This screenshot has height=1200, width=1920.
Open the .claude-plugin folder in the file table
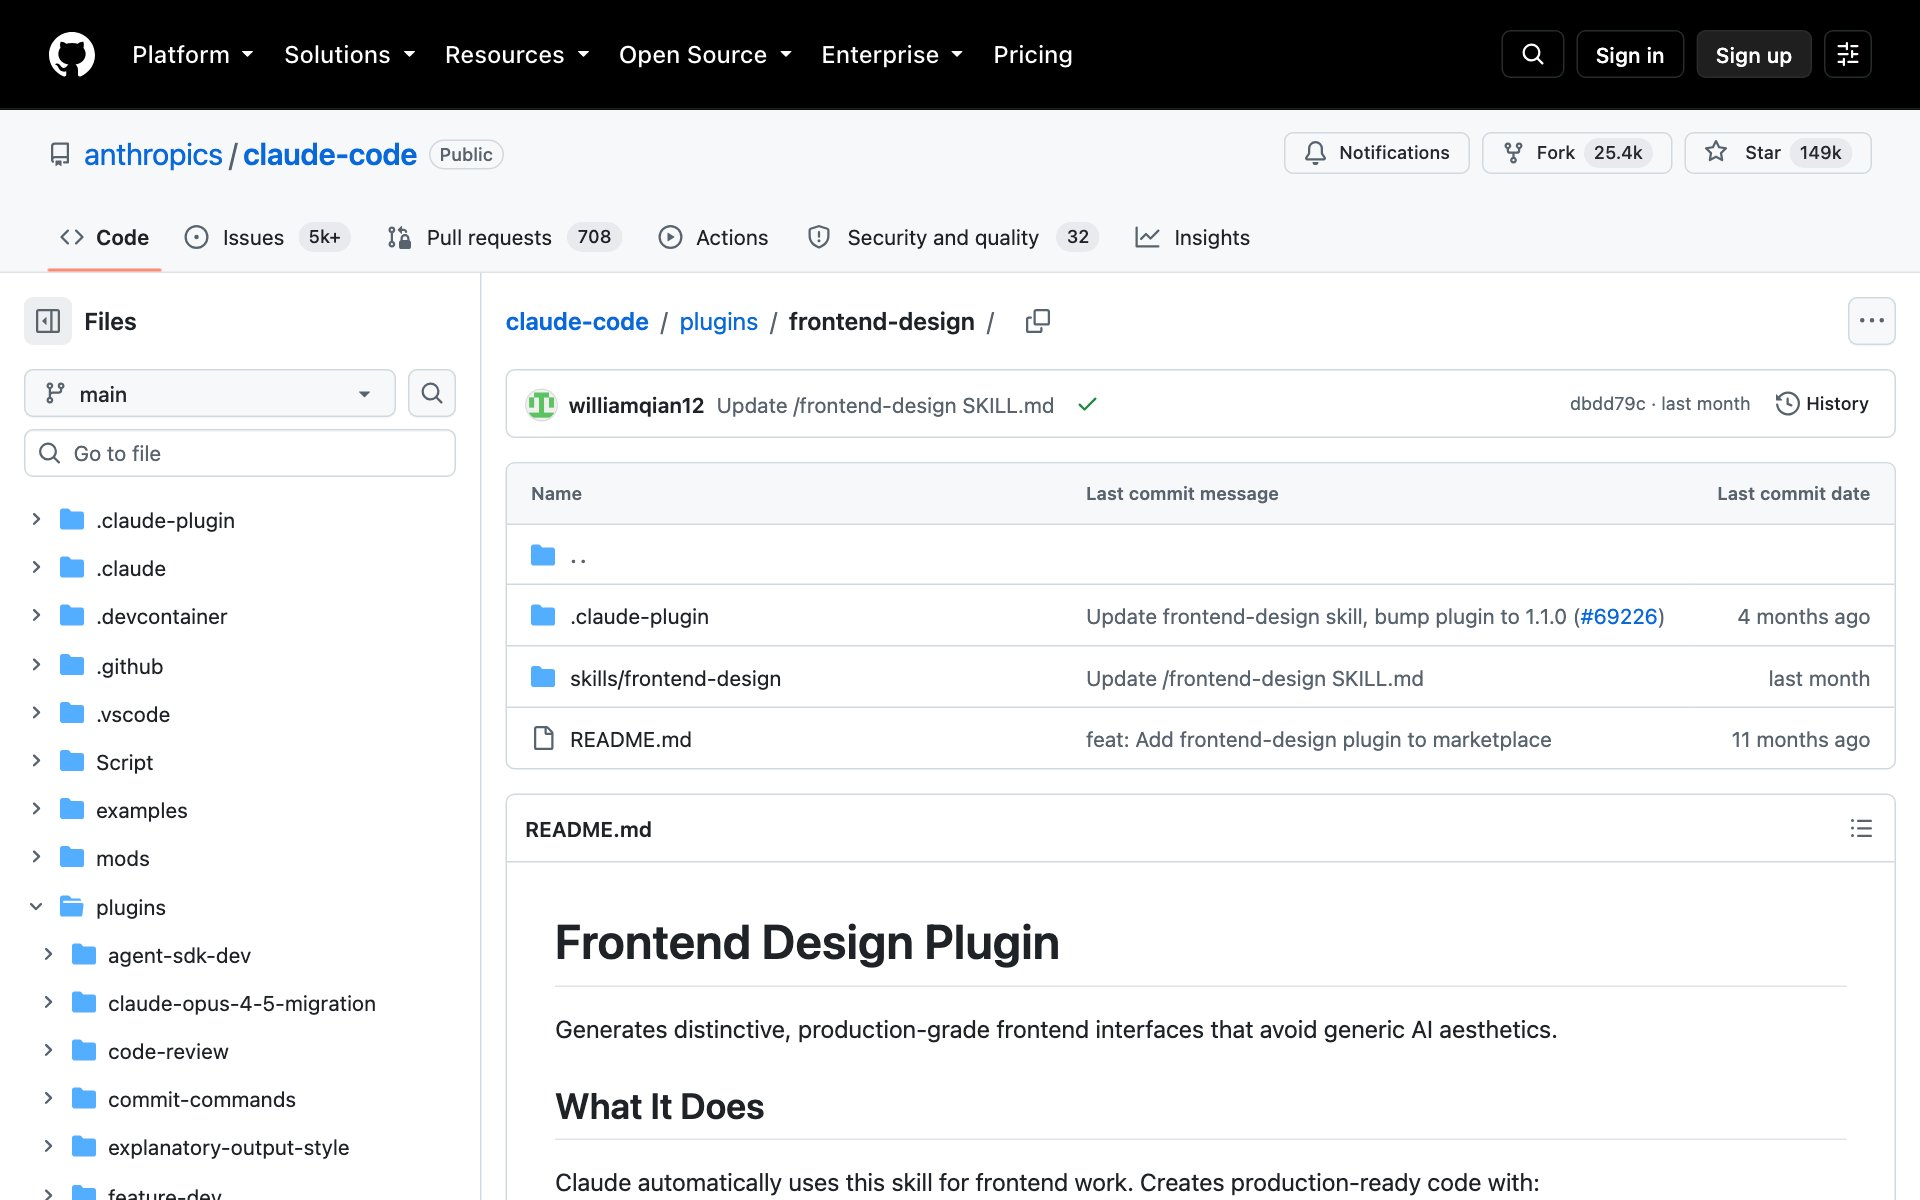pyautogui.click(x=639, y=616)
